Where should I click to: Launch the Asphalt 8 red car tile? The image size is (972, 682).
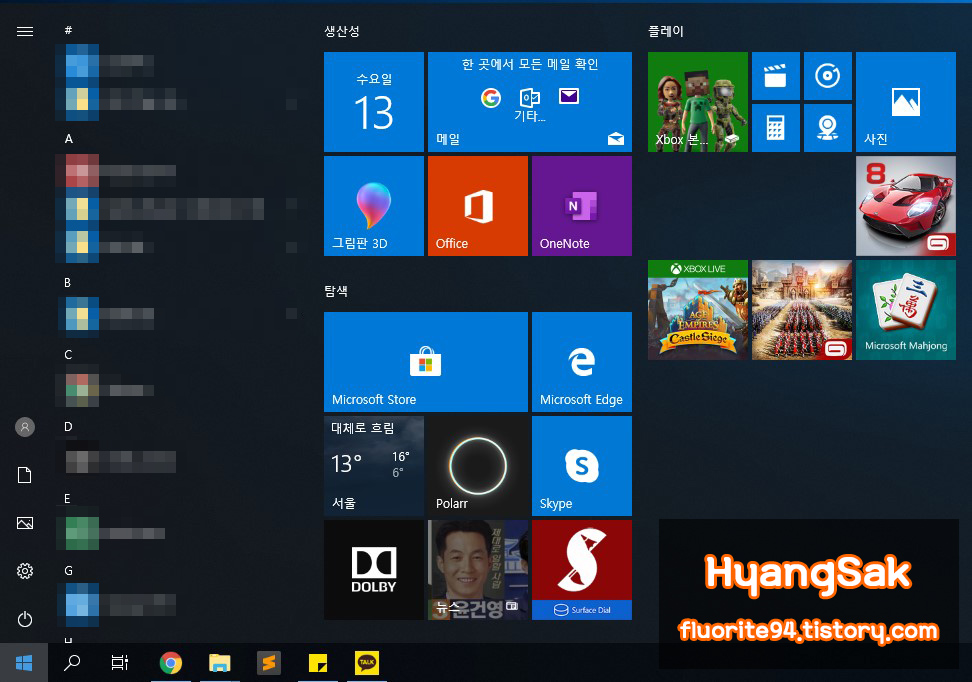906,206
